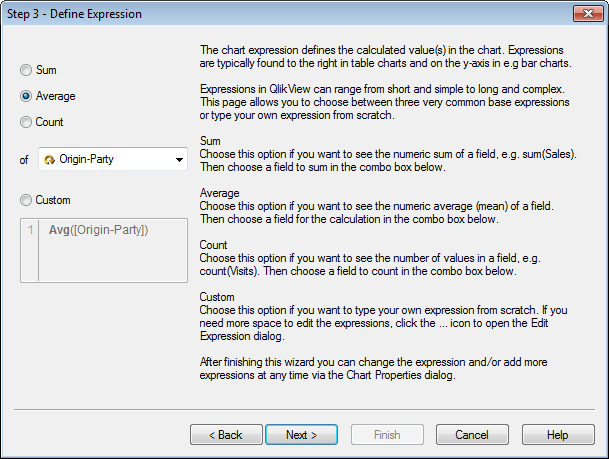Go to previous step with Back button
Screen dimensions: 609x459
[226, 435]
